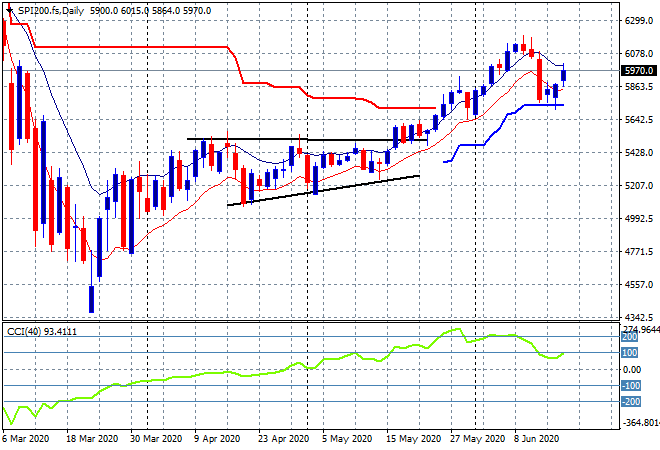Click the -200 level tag on CCI scale

pos(631,402)
